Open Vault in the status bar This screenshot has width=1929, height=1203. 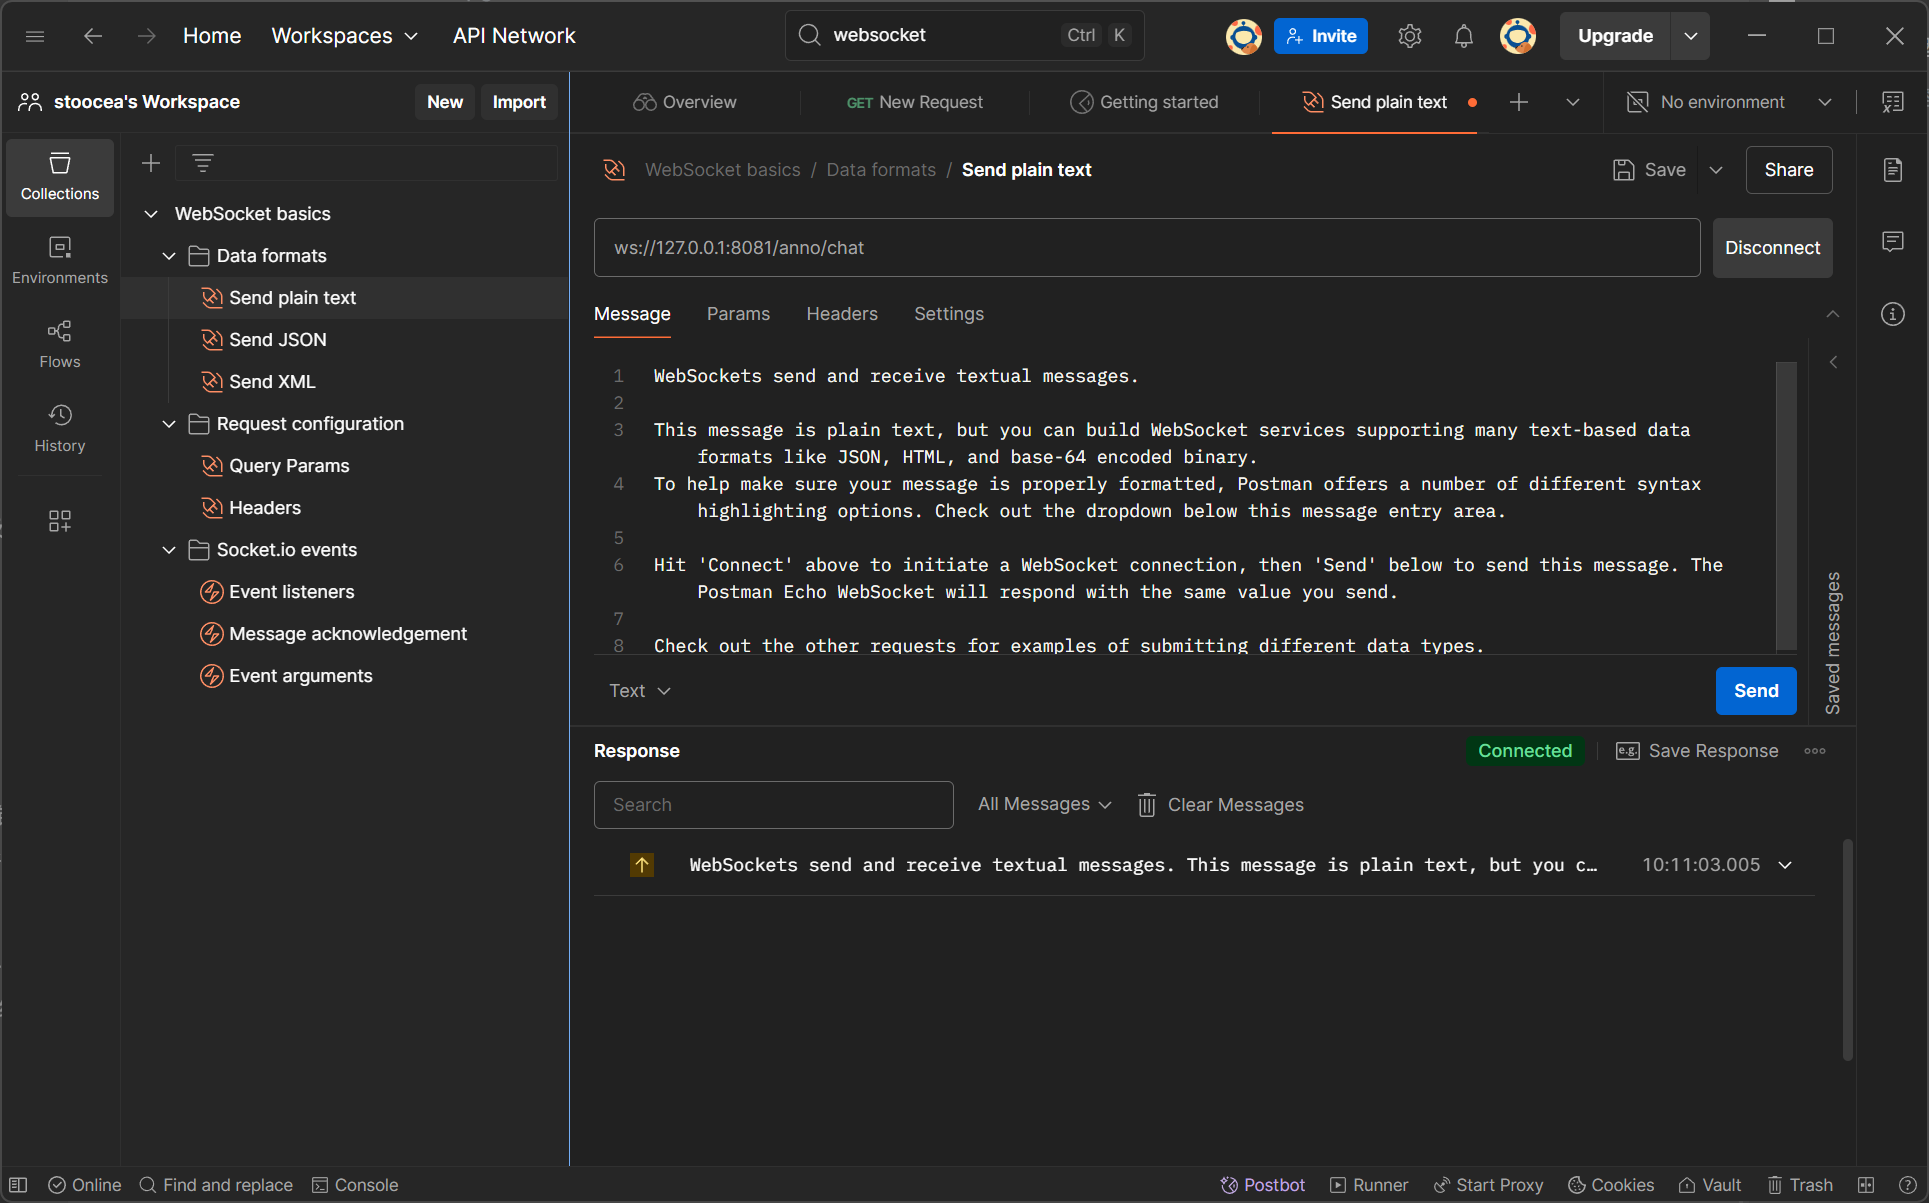(x=1710, y=1185)
